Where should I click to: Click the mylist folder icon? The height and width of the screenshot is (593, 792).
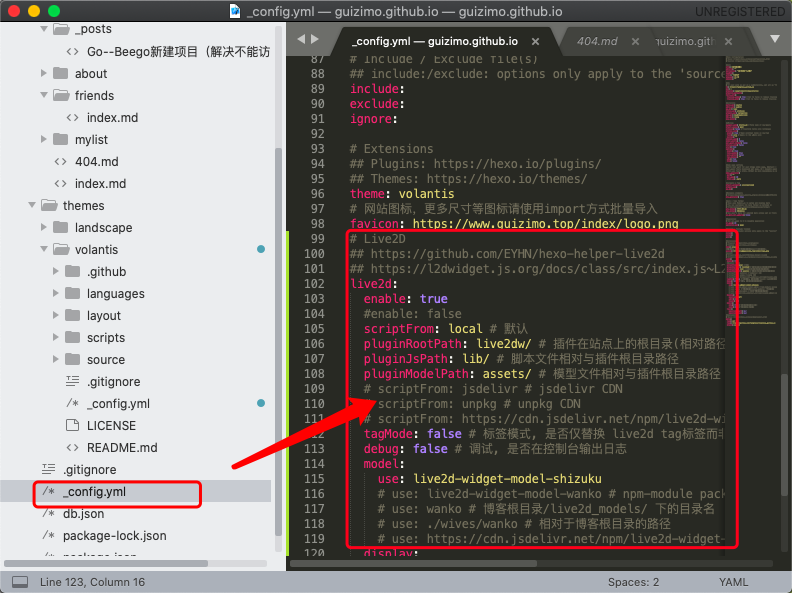click(x=61, y=139)
